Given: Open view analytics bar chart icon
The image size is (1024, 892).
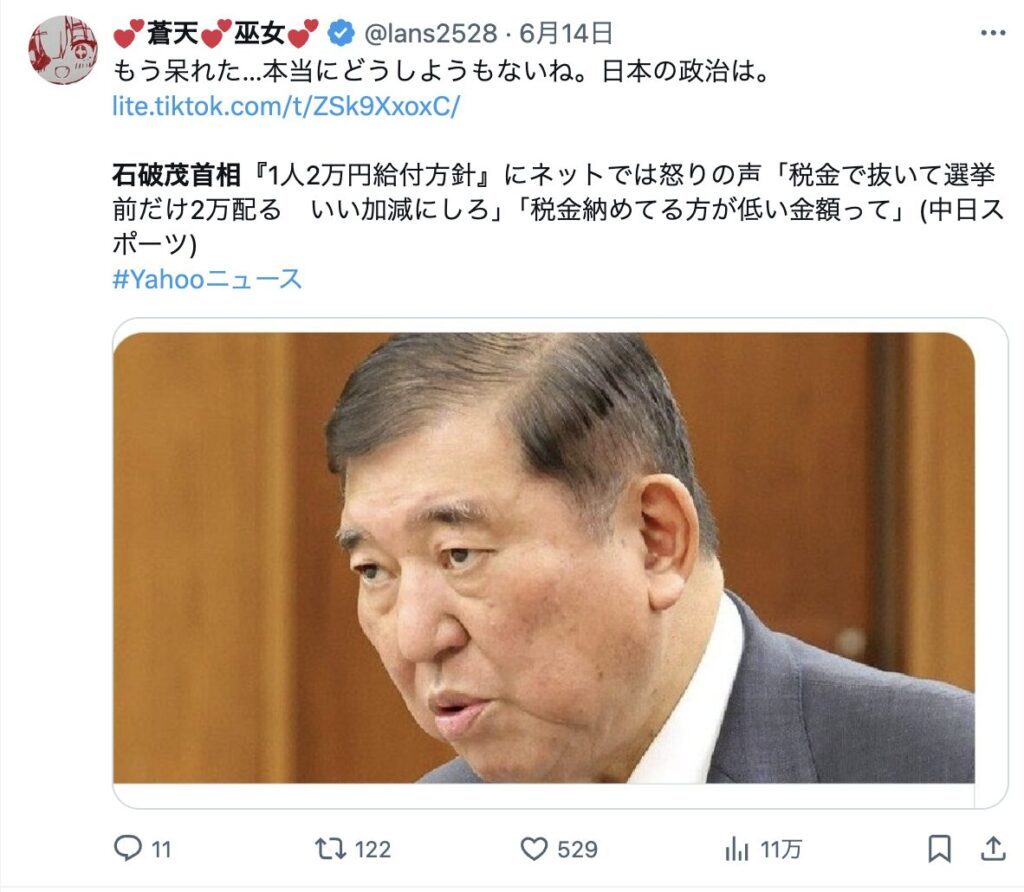Looking at the screenshot, I should click(x=737, y=849).
